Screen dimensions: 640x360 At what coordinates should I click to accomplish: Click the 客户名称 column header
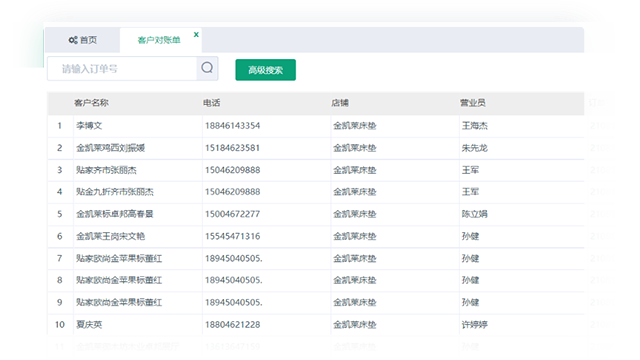(x=91, y=103)
